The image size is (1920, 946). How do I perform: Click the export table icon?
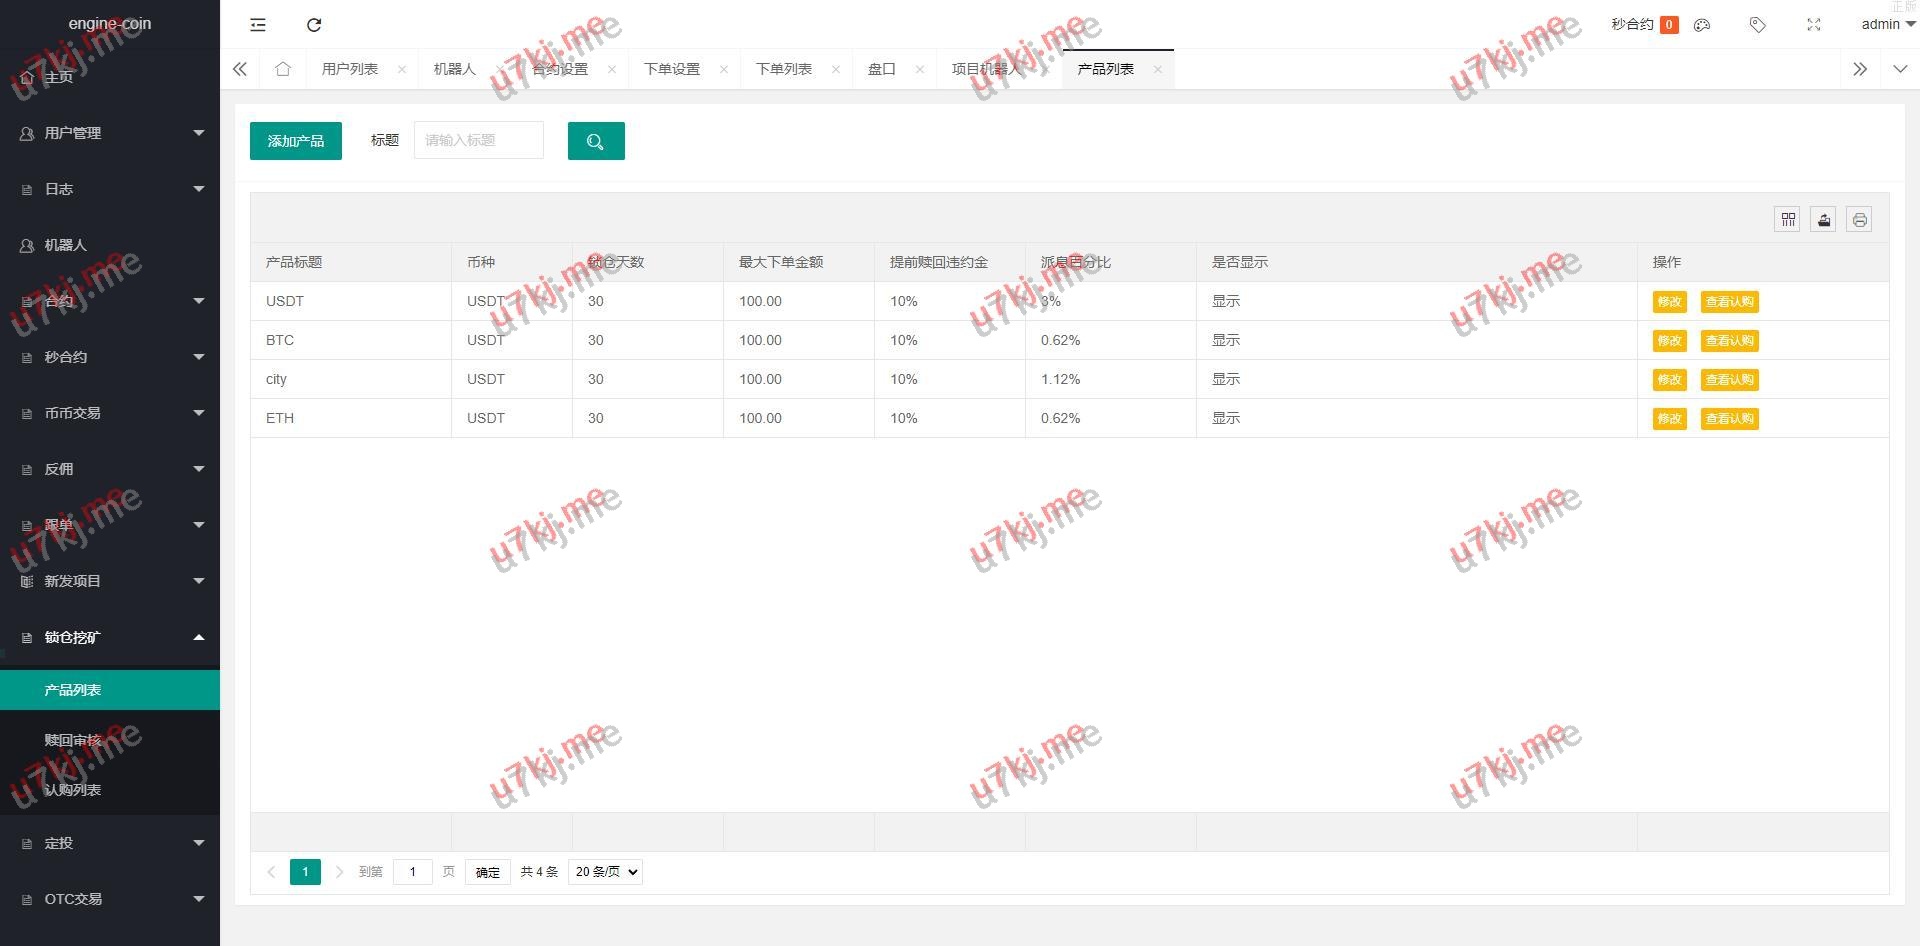pyautogui.click(x=1823, y=220)
